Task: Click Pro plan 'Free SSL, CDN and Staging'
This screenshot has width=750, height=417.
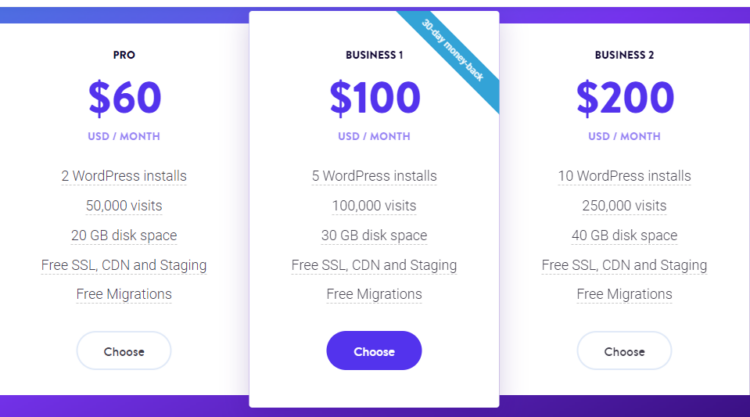Action: [124, 265]
